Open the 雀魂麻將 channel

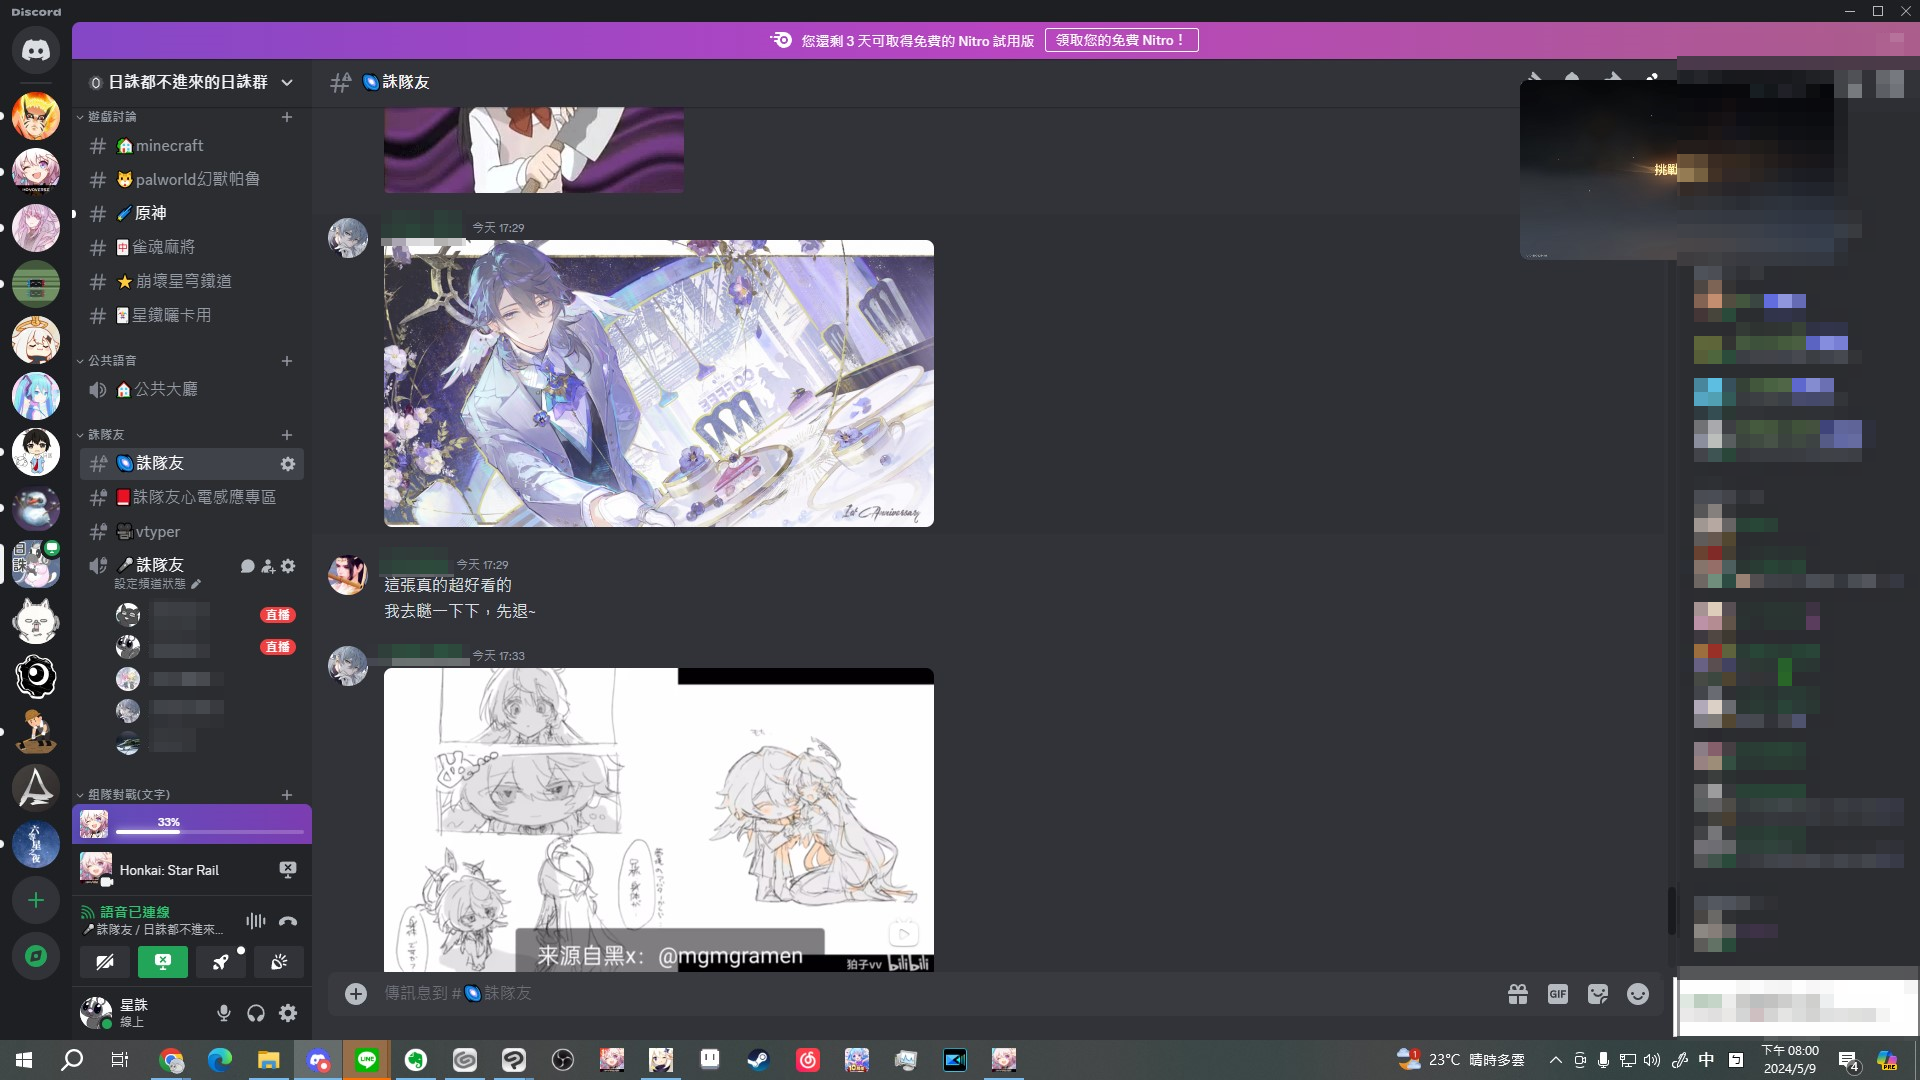pos(192,248)
